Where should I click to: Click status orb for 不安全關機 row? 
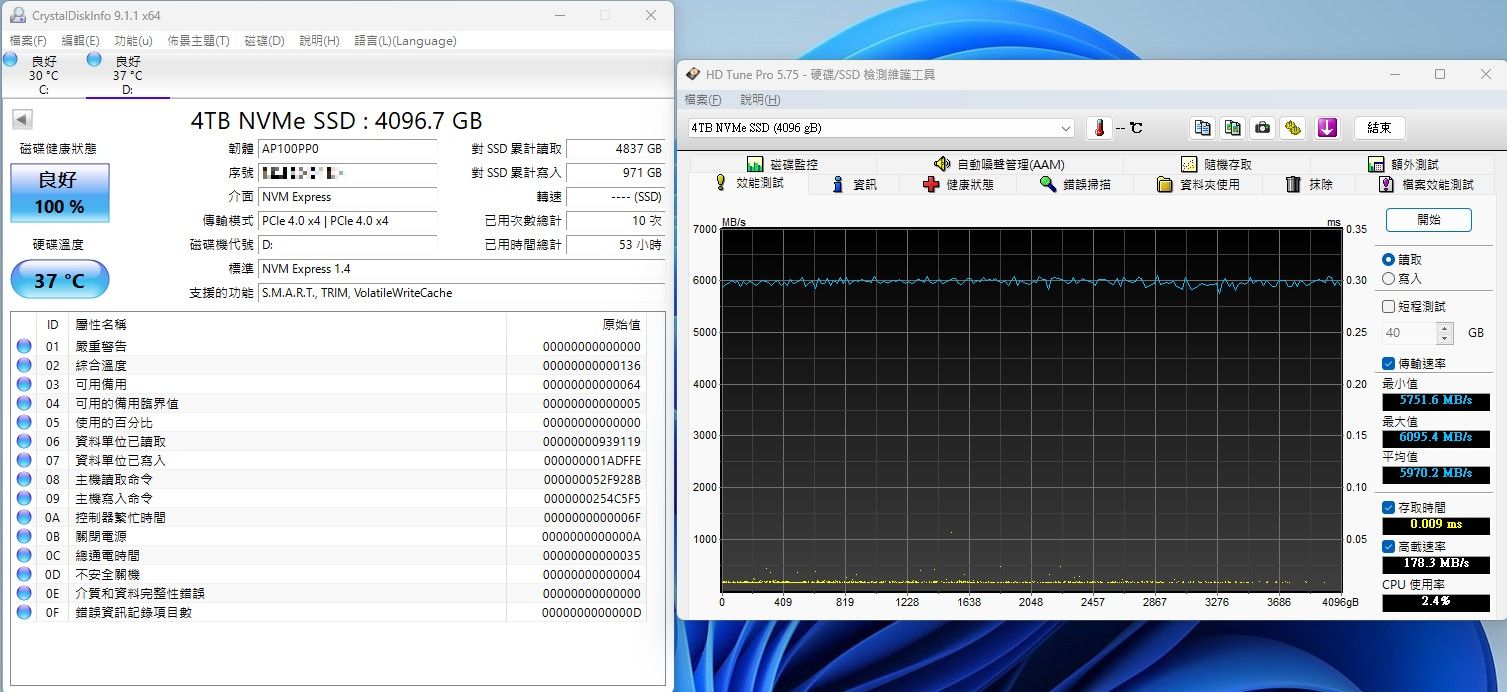point(24,574)
